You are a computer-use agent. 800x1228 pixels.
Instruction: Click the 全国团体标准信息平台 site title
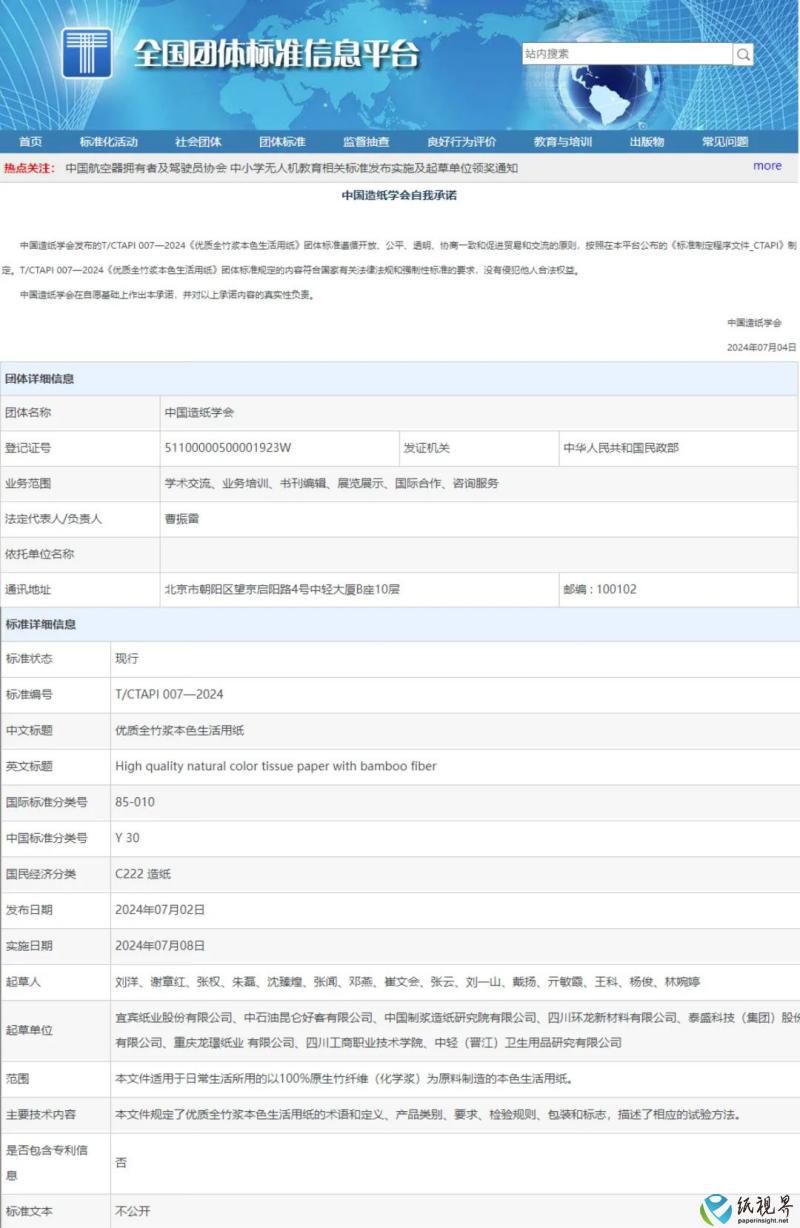pyautogui.click(x=277, y=53)
